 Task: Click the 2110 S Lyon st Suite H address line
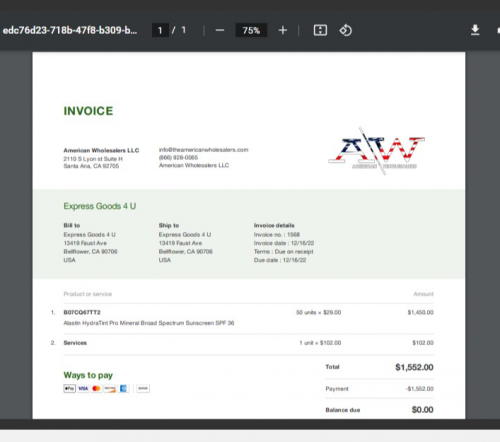(93, 159)
